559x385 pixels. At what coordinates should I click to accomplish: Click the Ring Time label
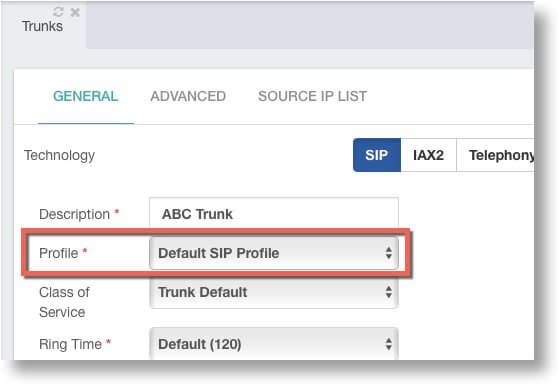(71, 344)
